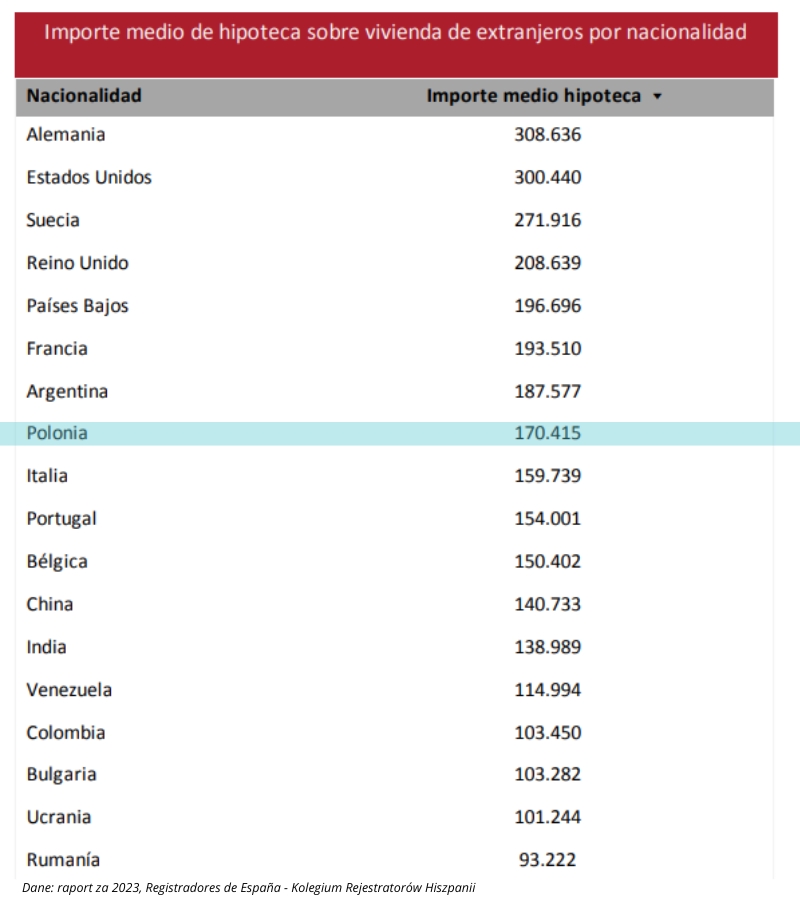Screen dimensions: 800x900
Task: Click the Países Bajos value 196.696
Action: coord(547,306)
